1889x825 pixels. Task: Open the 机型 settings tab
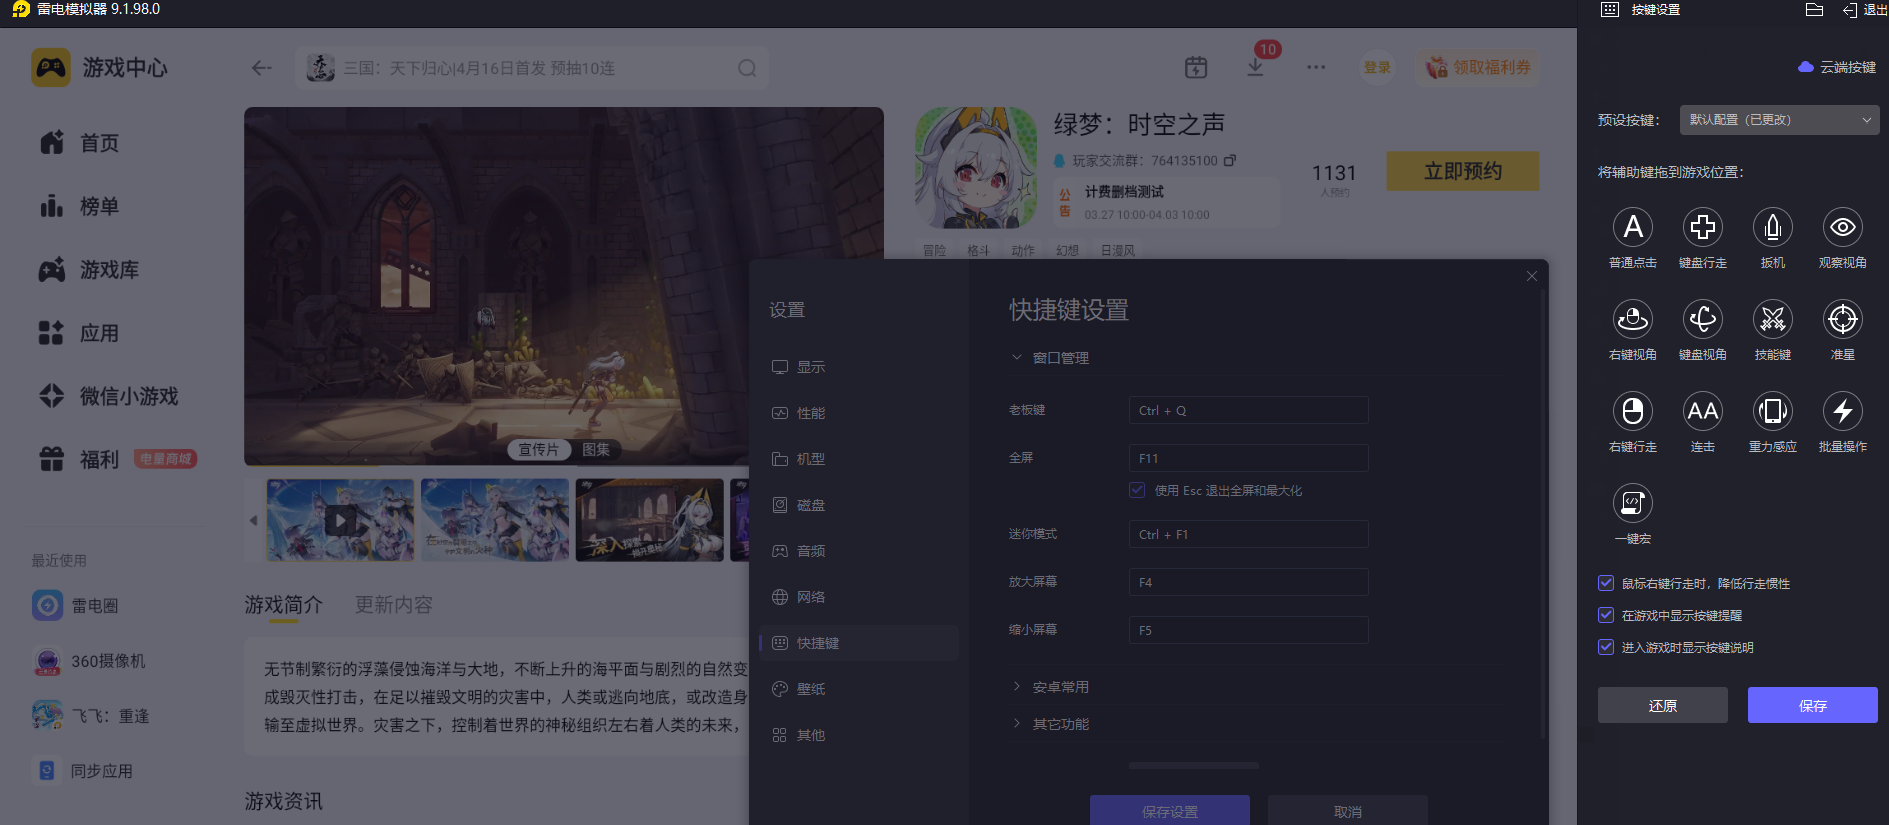(x=859, y=459)
